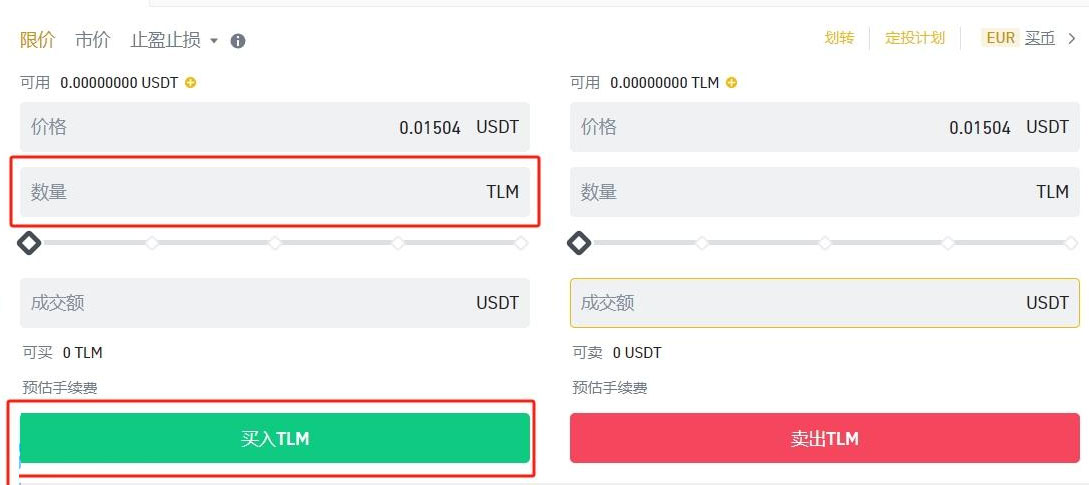Click the arrow icon after 买币
The image size is (1089, 485).
coord(1072,39)
